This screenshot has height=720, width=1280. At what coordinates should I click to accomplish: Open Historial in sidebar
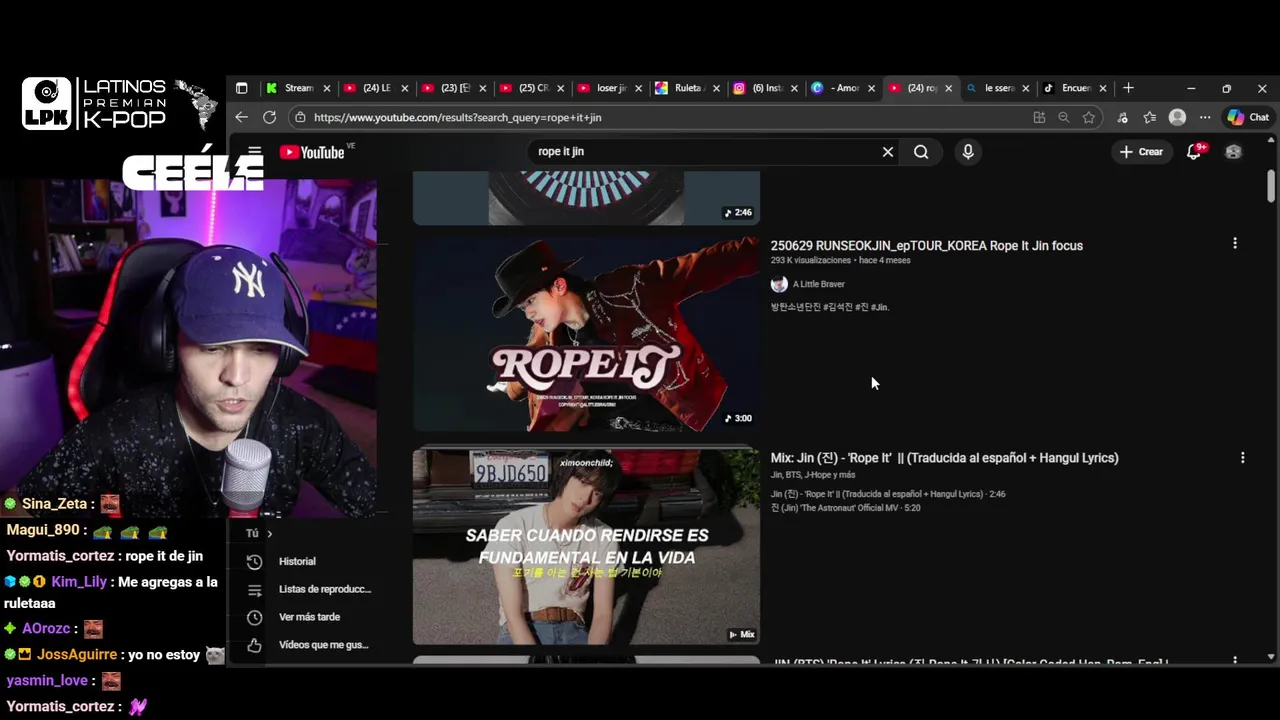pyautogui.click(x=297, y=562)
